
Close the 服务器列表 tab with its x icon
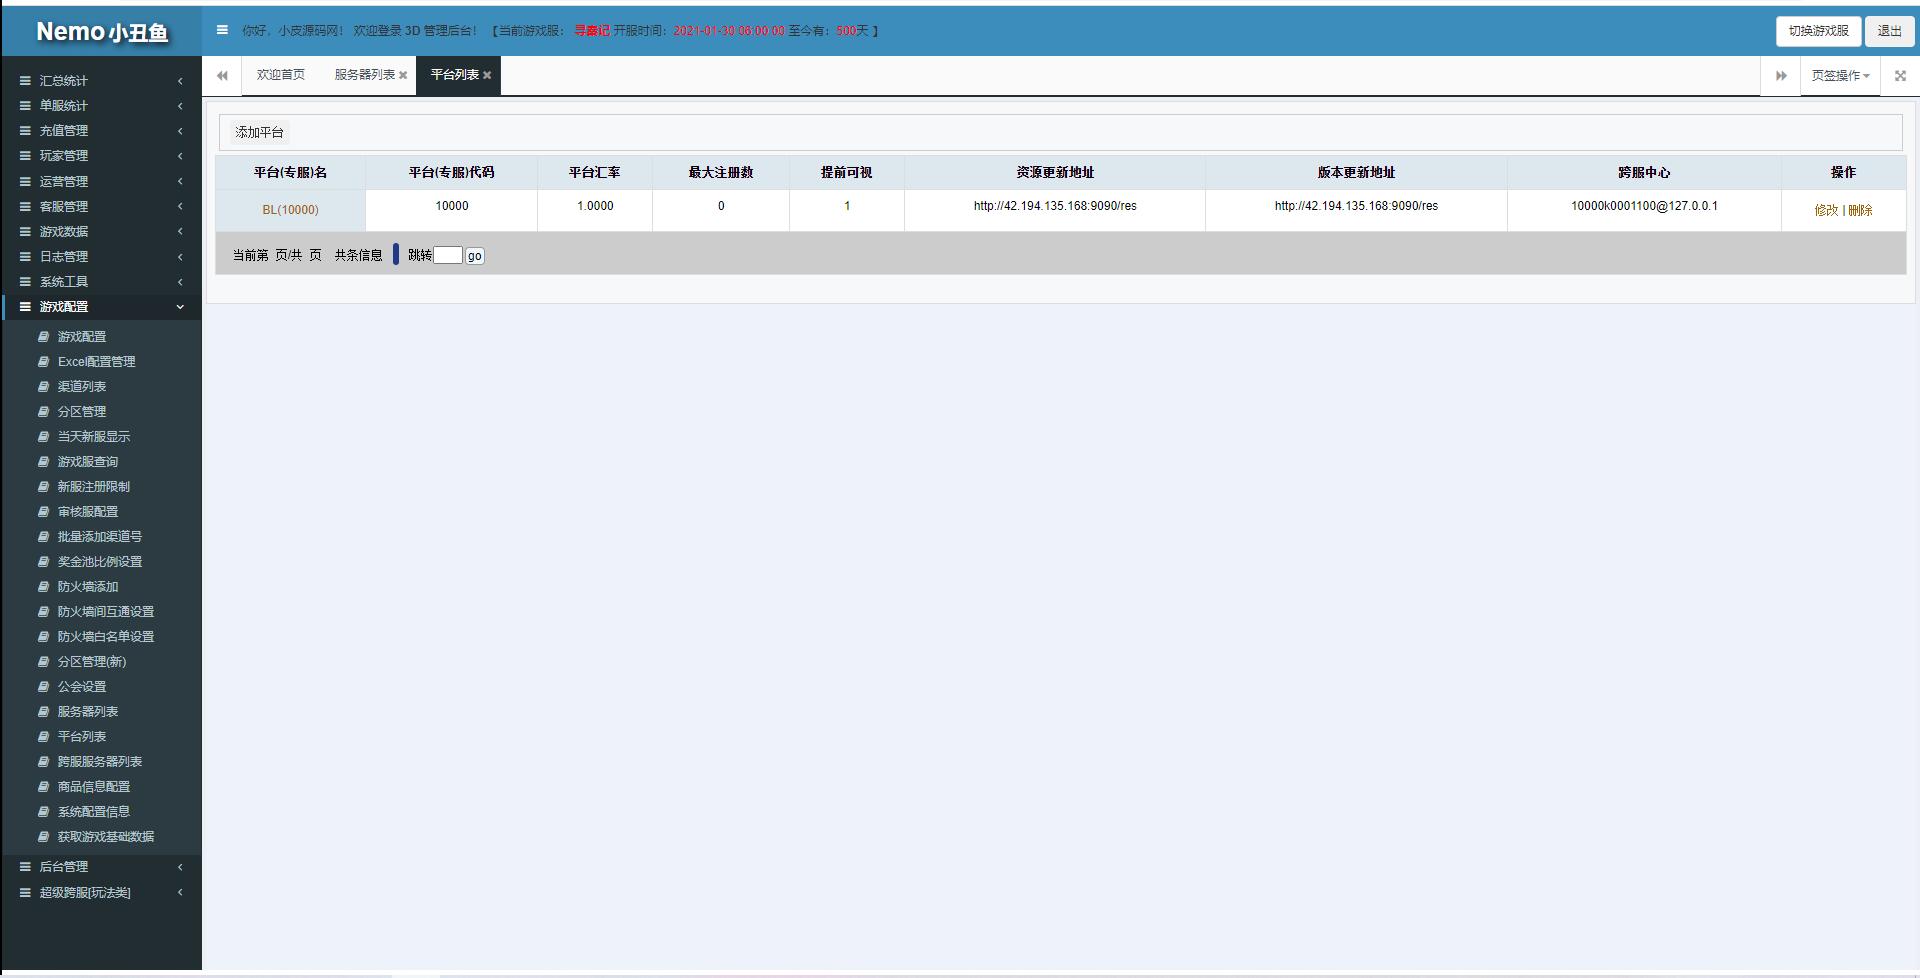pyautogui.click(x=403, y=76)
